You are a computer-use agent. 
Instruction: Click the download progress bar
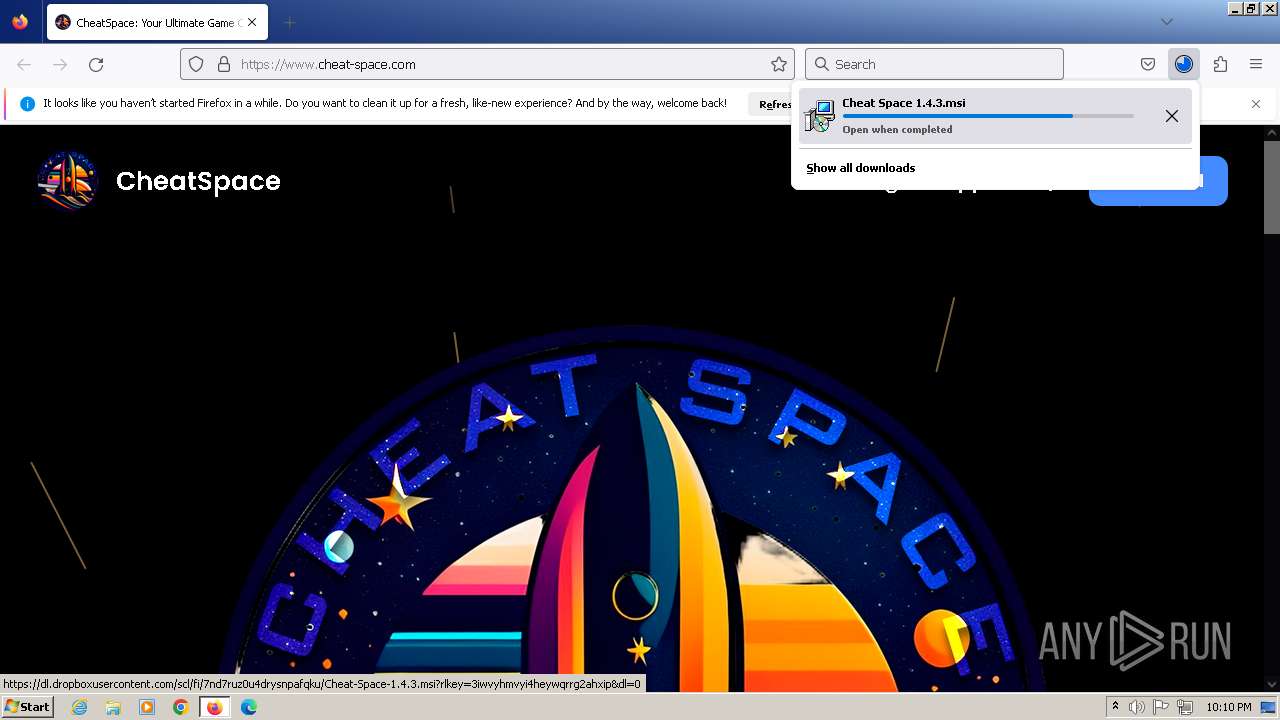[x=988, y=116]
